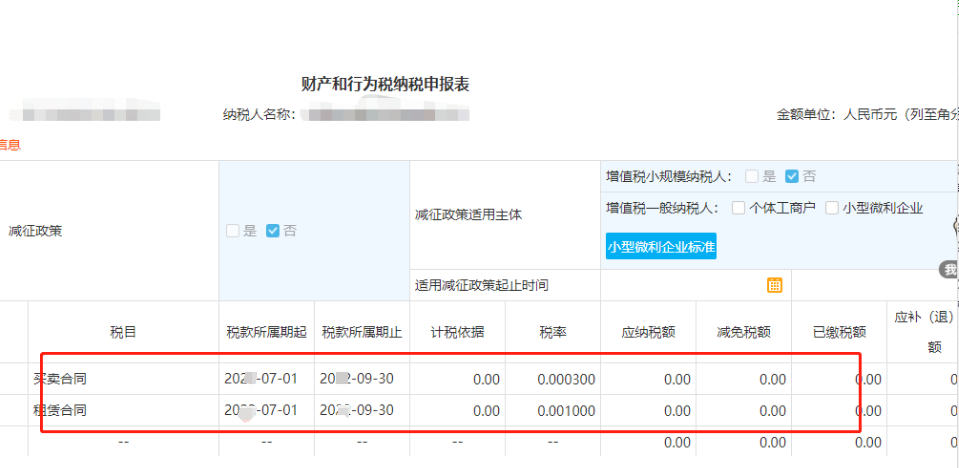959x468 pixels.
Task: Click the 应纳税额 column header
Action: pos(648,332)
